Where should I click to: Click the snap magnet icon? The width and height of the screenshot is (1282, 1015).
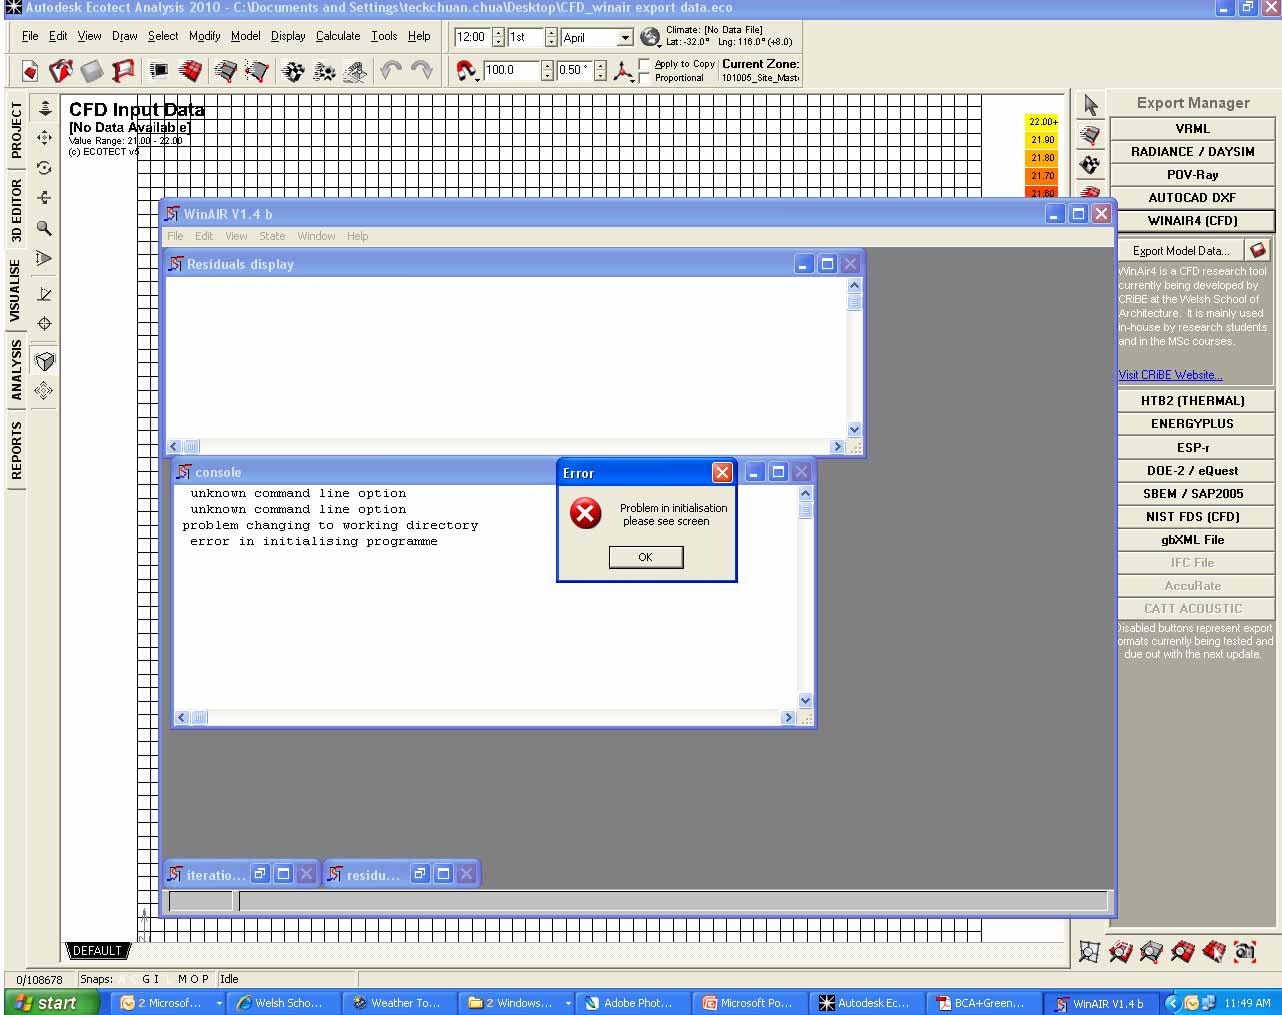click(466, 71)
